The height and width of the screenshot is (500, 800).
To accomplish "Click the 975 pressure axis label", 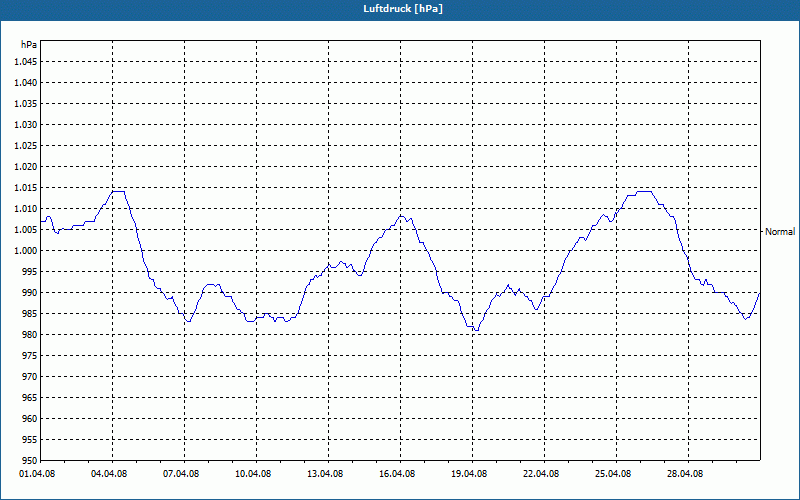I will pyautogui.click(x=30, y=356).
